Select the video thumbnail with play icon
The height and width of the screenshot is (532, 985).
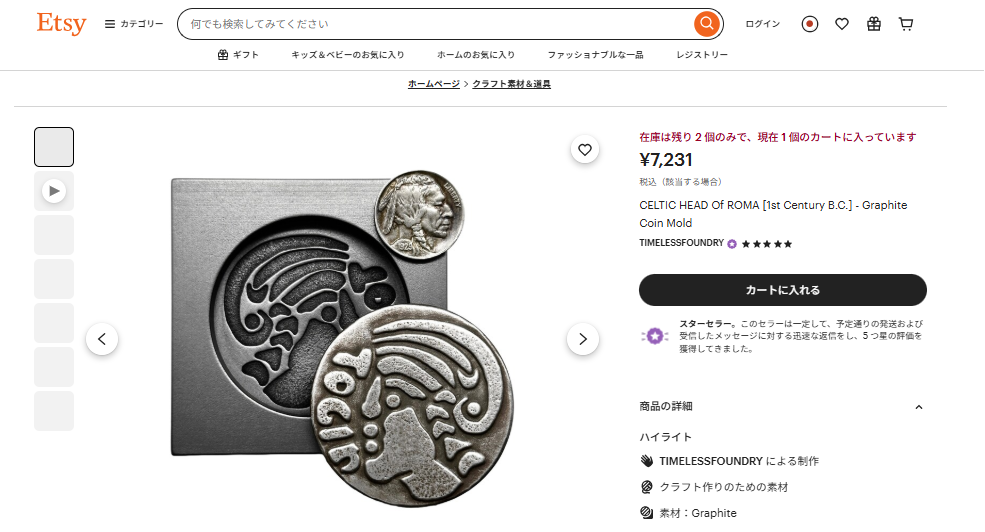(54, 190)
